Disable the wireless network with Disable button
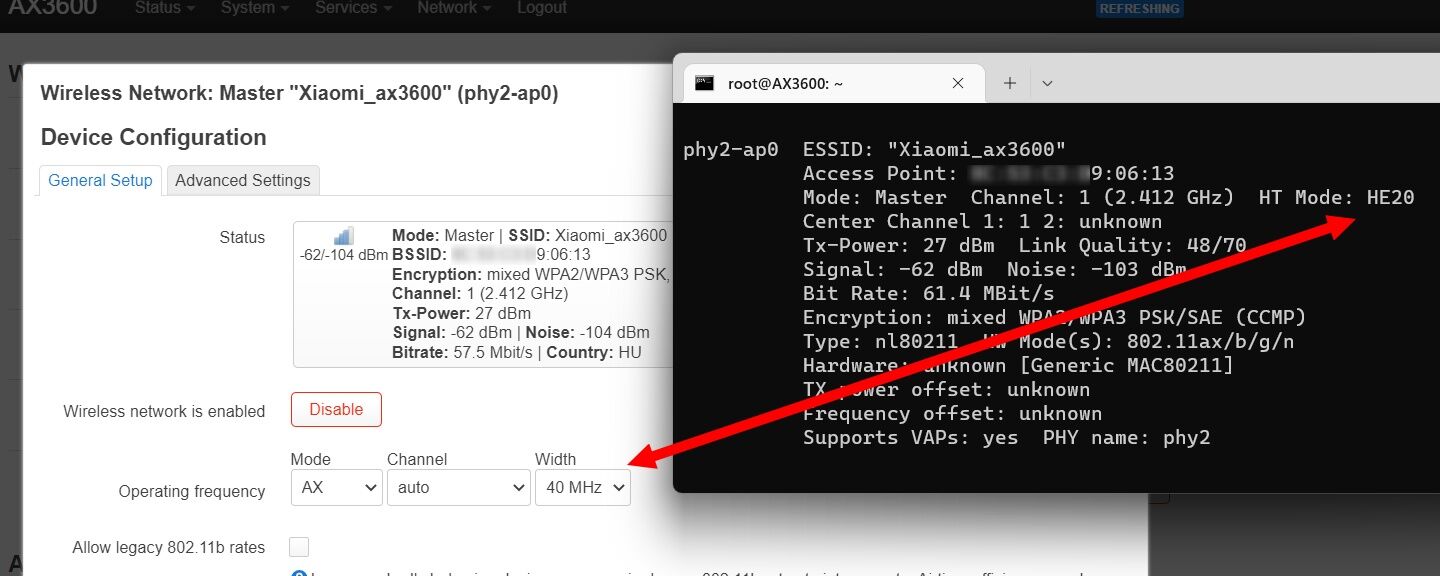 point(336,410)
